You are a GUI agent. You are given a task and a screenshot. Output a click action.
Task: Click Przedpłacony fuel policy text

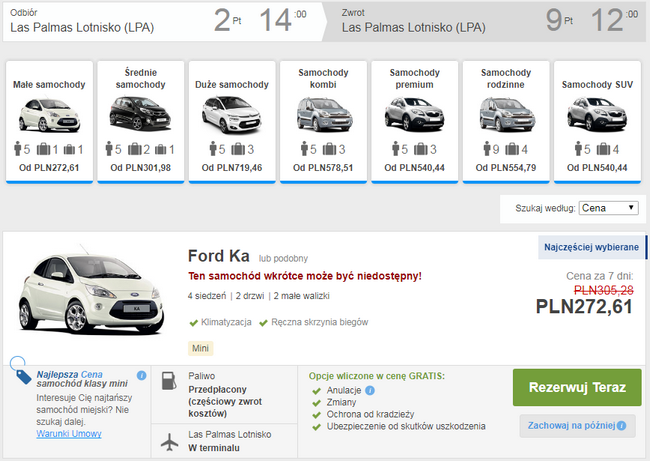(225, 401)
